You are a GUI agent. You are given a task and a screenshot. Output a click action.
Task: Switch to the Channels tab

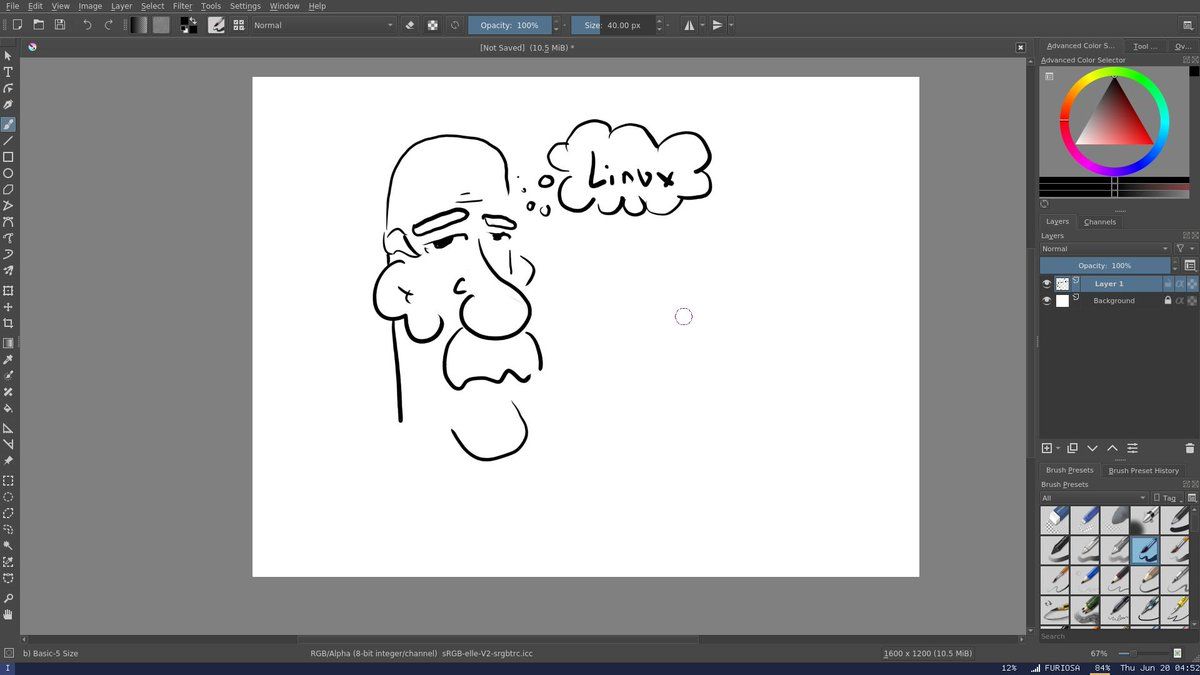coord(1100,222)
